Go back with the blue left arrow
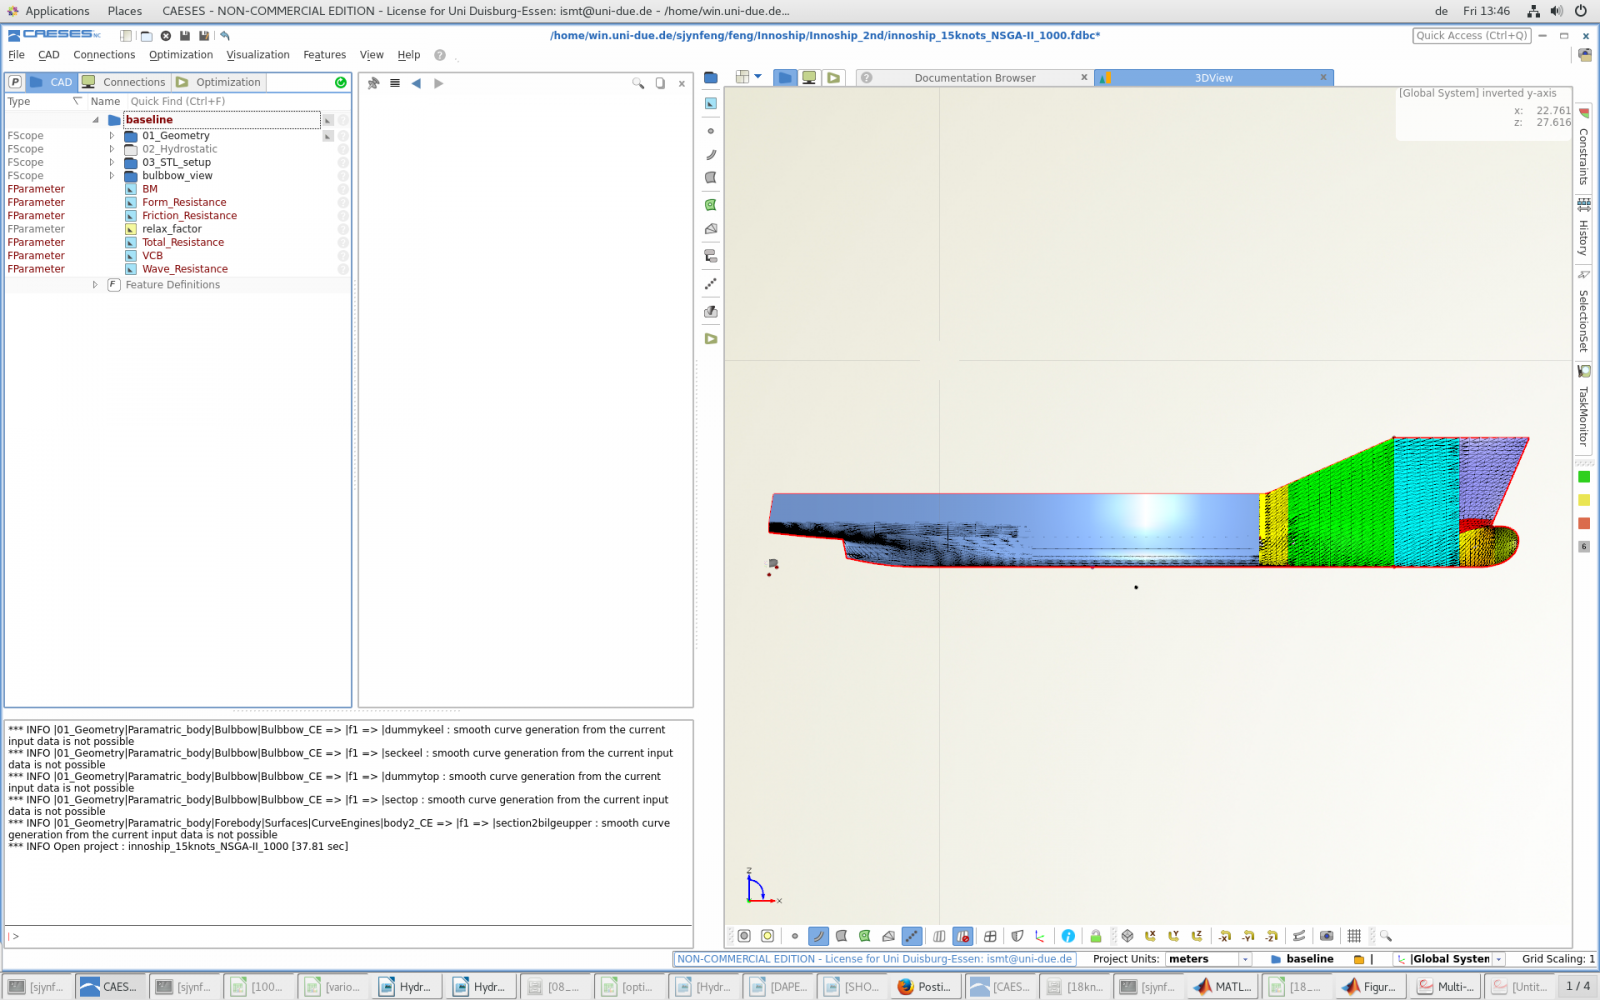The width and height of the screenshot is (1600, 1000). pyautogui.click(x=416, y=83)
